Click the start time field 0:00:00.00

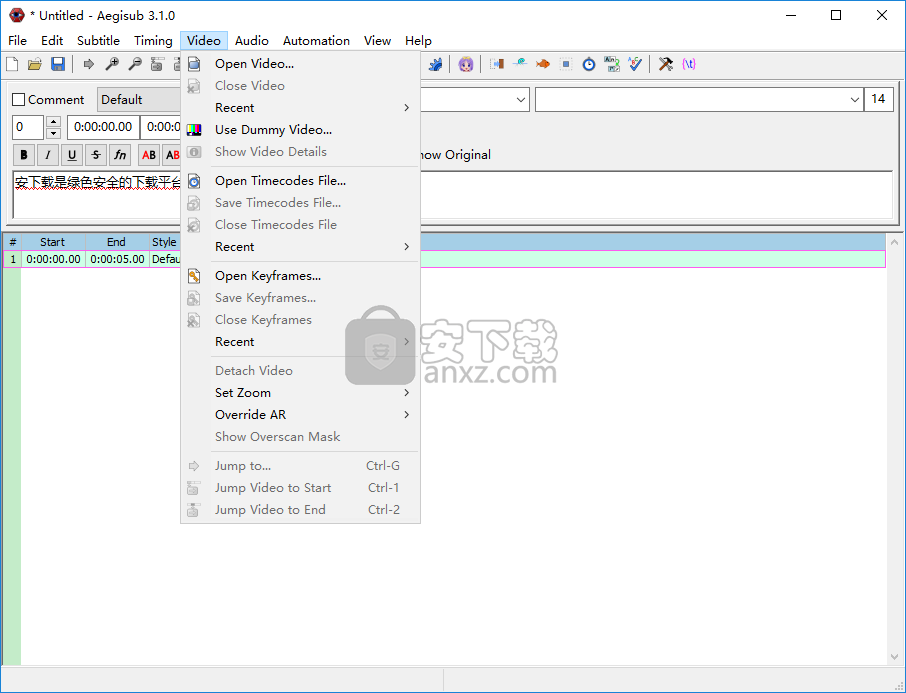103,127
